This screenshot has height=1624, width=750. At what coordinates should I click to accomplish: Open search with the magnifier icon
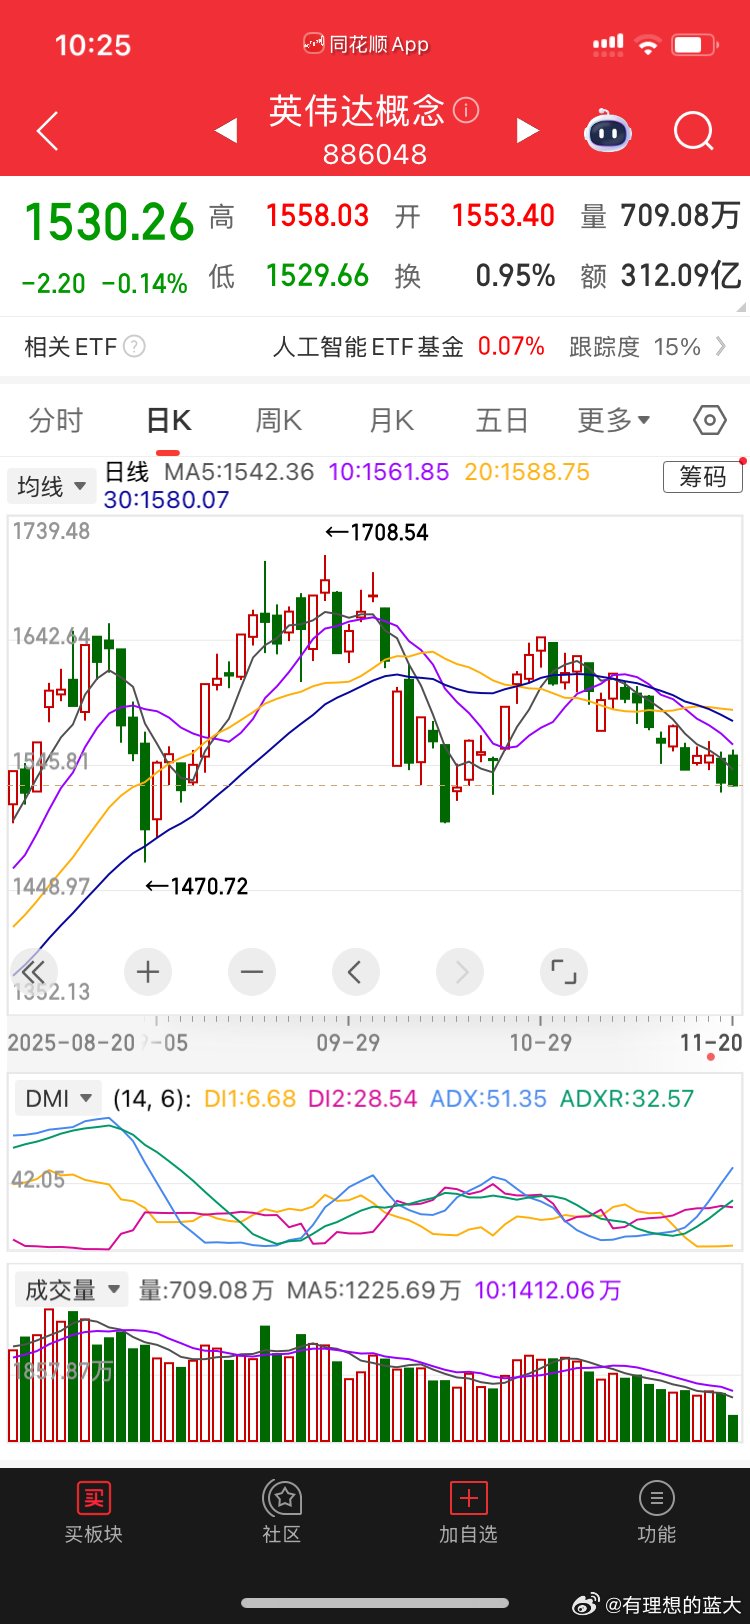coord(694,131)
